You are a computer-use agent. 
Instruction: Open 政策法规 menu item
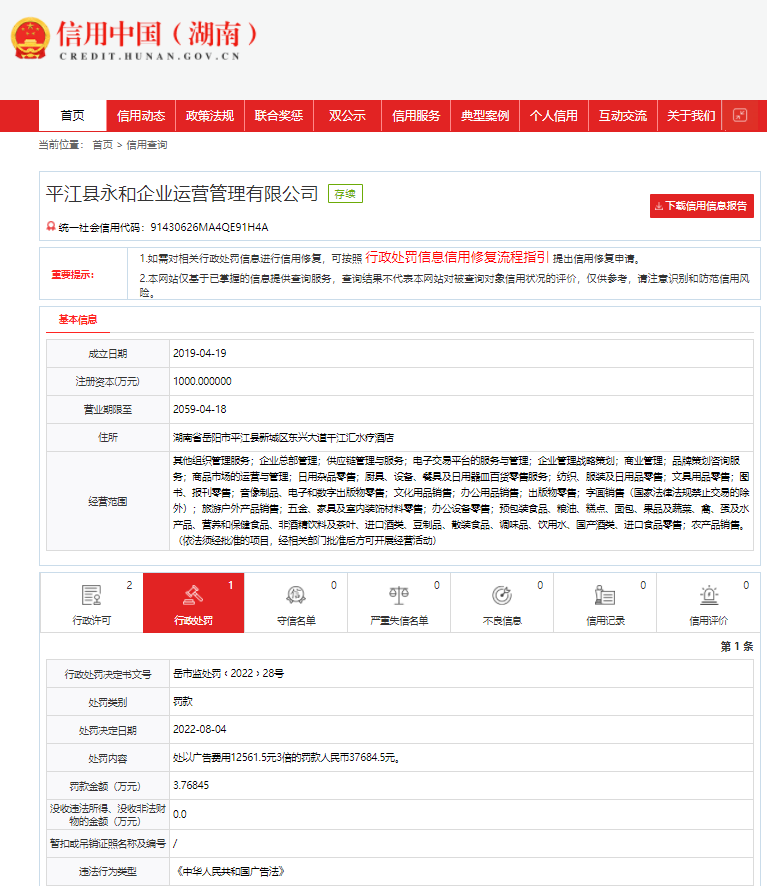[210, 115]
